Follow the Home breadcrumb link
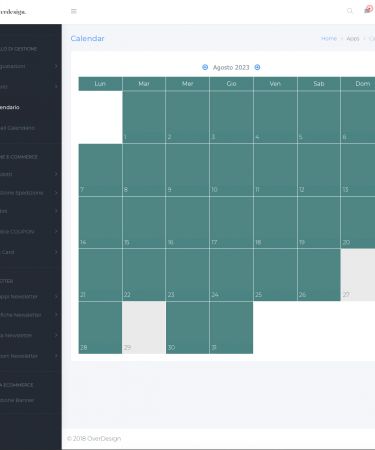 (329, 38)
